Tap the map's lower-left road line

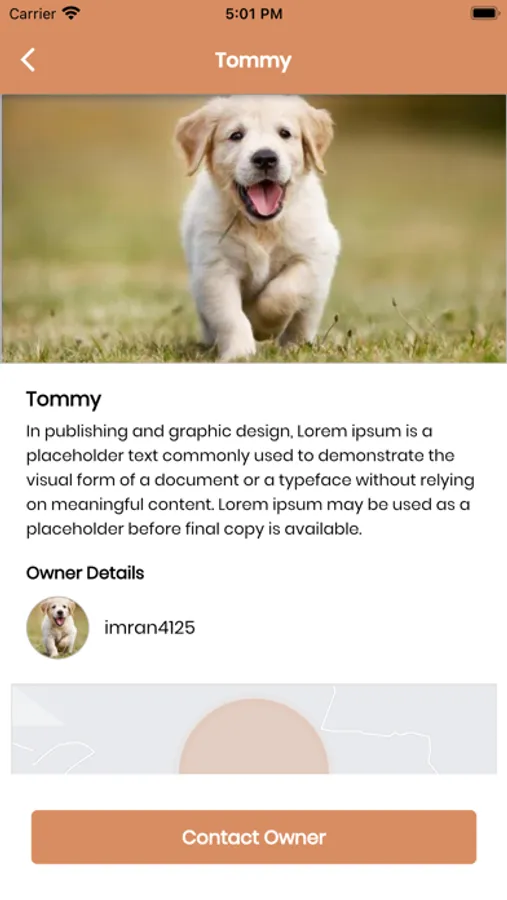coord(57,753)
